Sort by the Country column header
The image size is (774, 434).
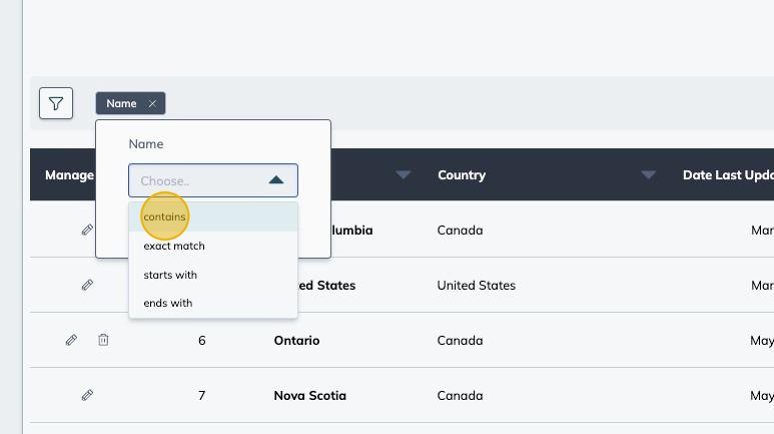click(x=461, y=175)
